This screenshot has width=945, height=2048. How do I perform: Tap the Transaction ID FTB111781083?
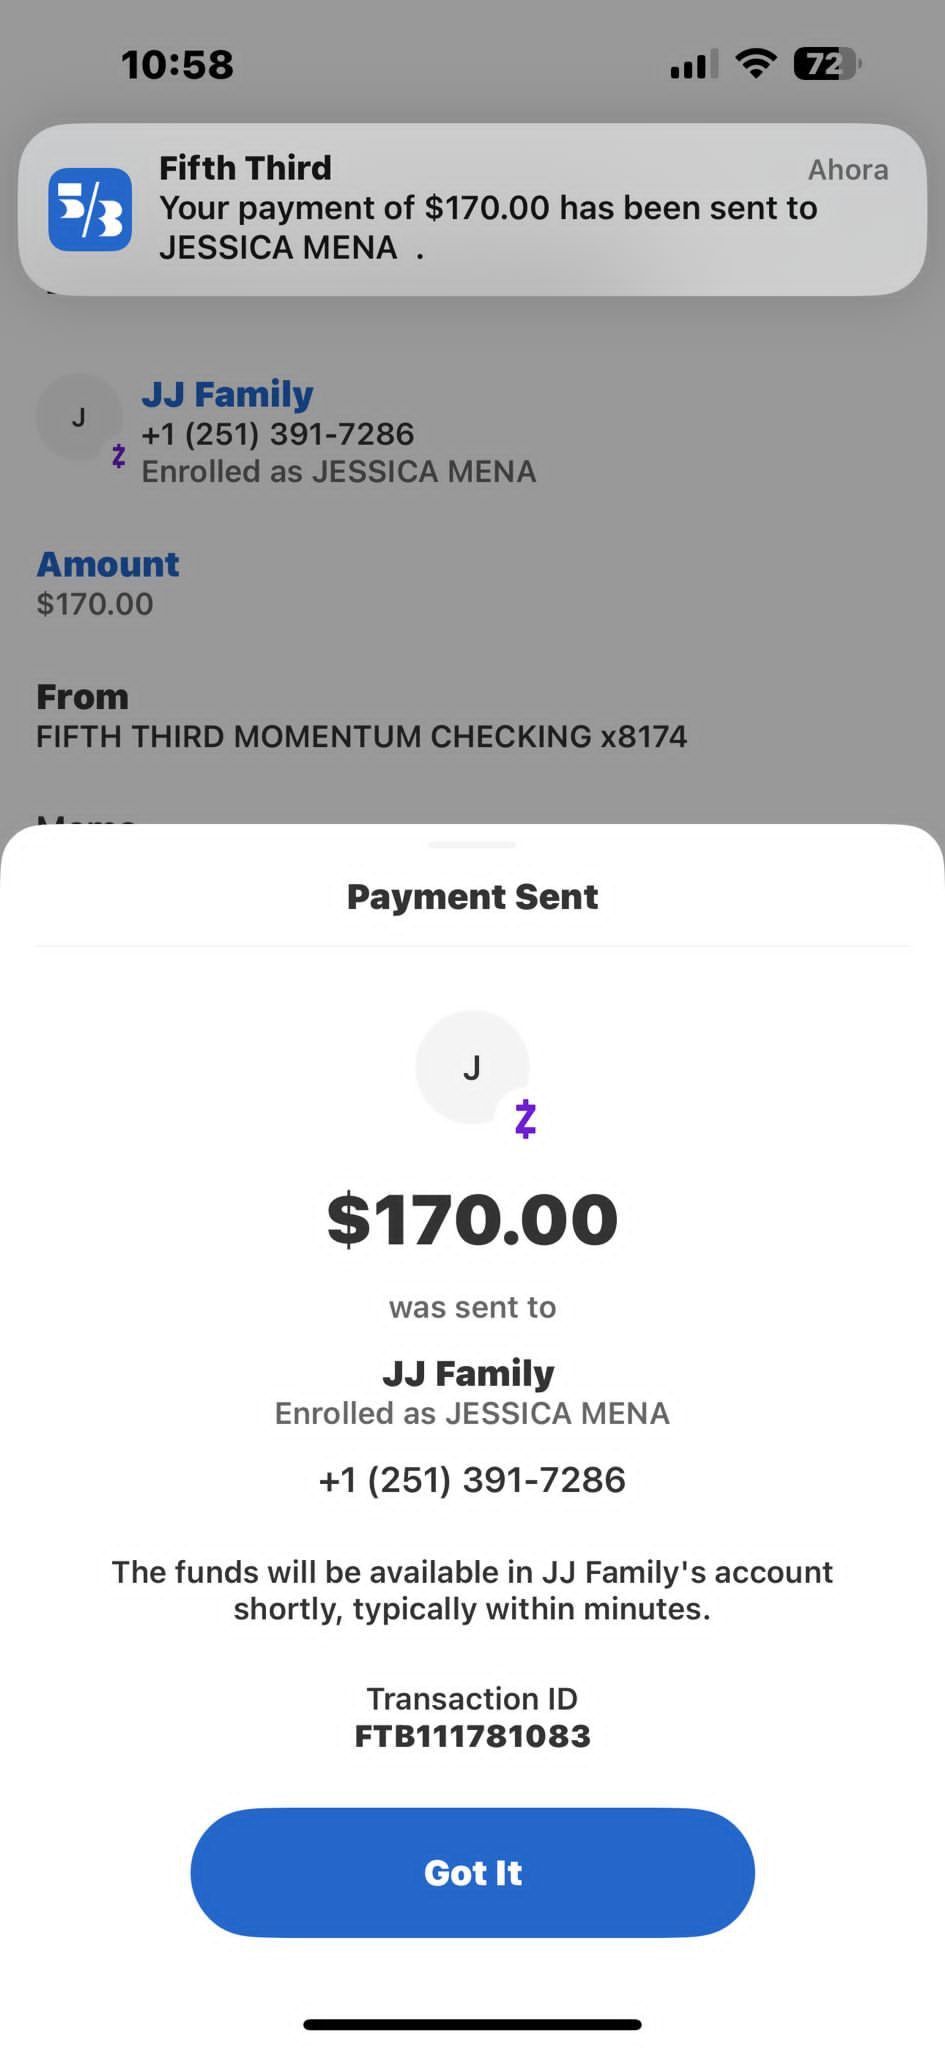pyautogui.click(x=472, y=1735)
